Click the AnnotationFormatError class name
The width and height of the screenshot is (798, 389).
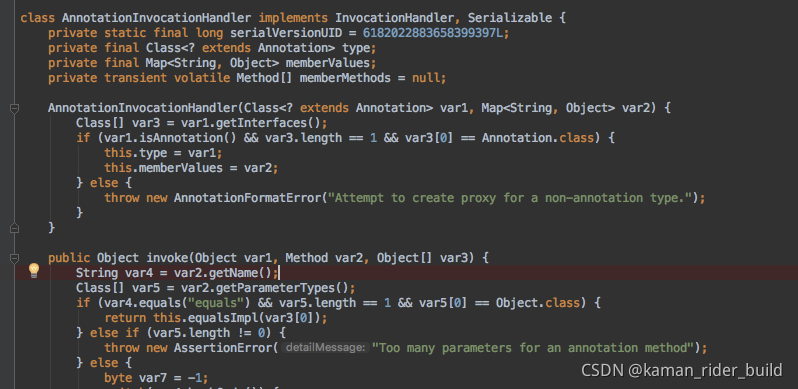coord(248,198)
